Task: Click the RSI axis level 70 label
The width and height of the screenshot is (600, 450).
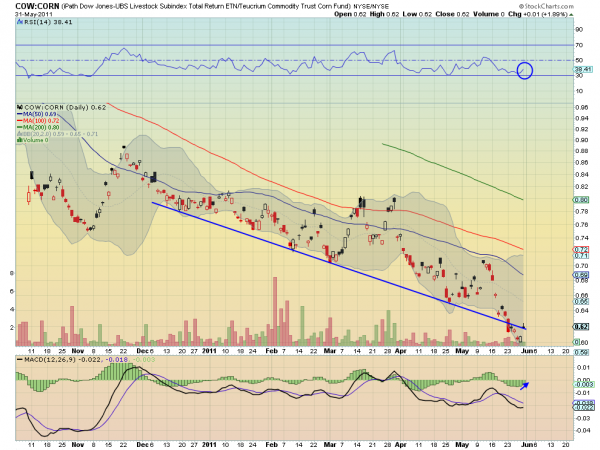Action: [579, 45]
